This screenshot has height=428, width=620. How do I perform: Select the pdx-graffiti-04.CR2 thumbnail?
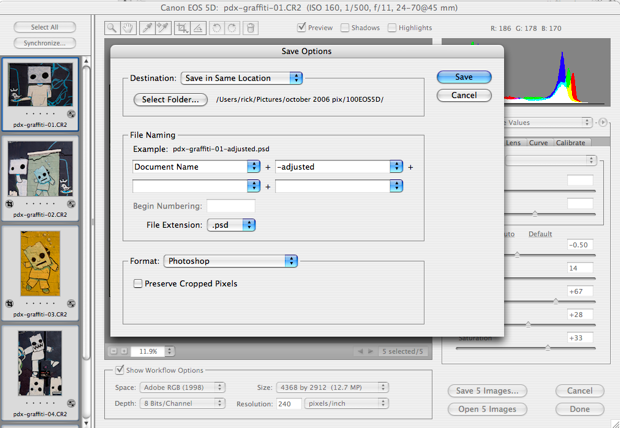click(40, 373)
